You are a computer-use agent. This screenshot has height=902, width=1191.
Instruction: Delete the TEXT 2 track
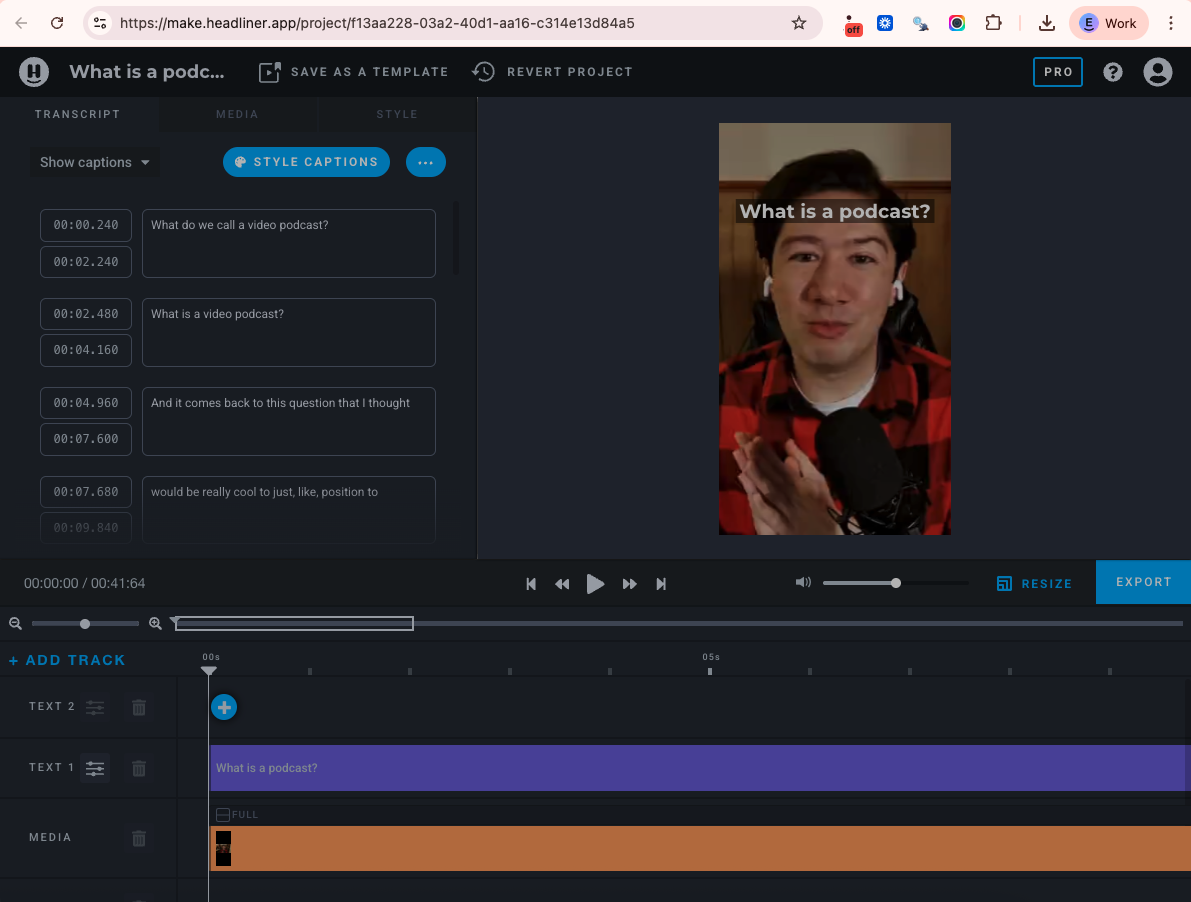[139, 707]
